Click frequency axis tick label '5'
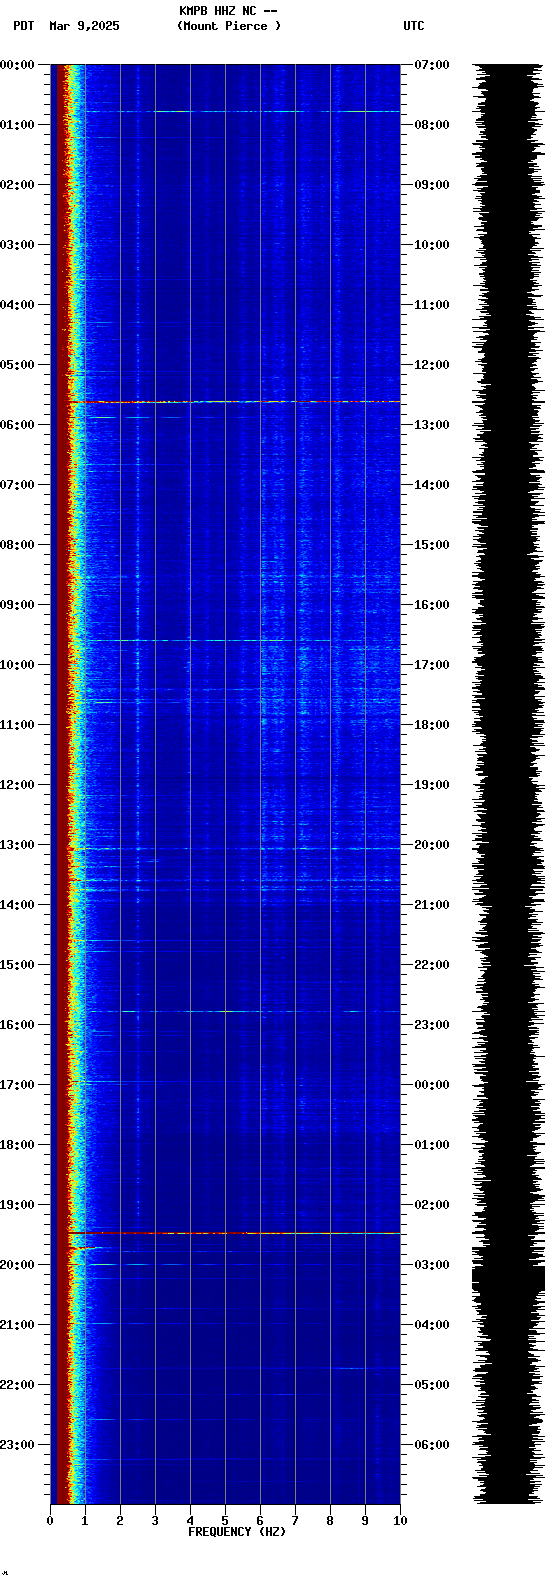552x1584 pixels. pyautogui.click(x=225, y=1521)
